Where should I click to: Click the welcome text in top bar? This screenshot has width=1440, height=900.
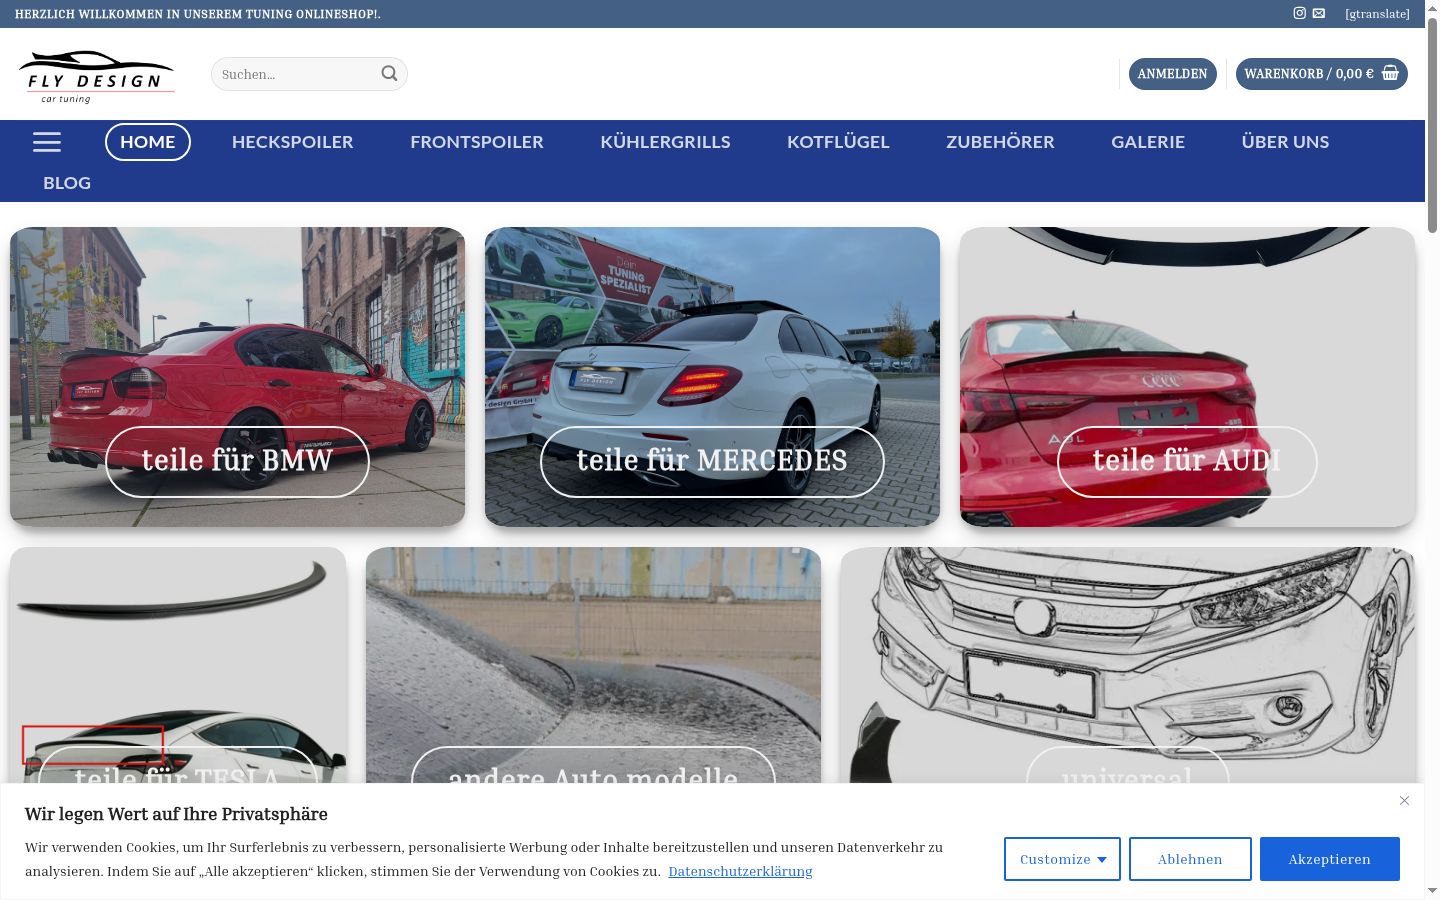[198, 14]
